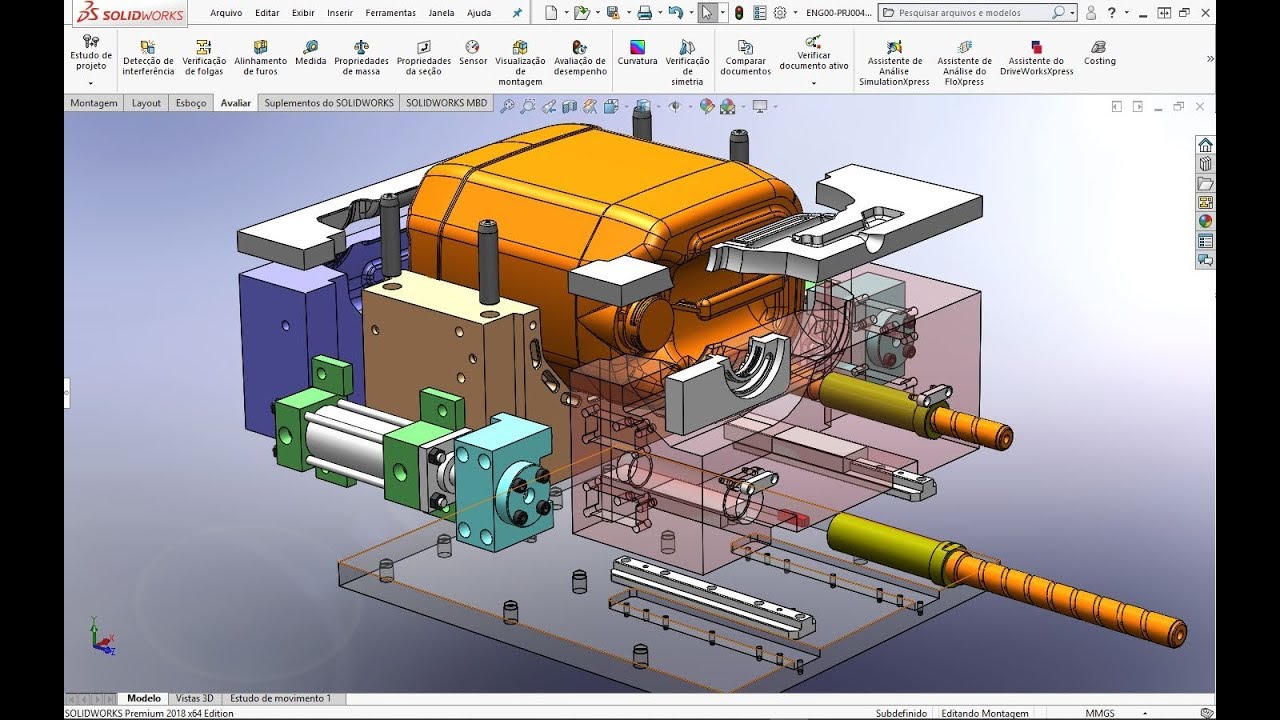Switch to Montagem tab

[94, 103]
